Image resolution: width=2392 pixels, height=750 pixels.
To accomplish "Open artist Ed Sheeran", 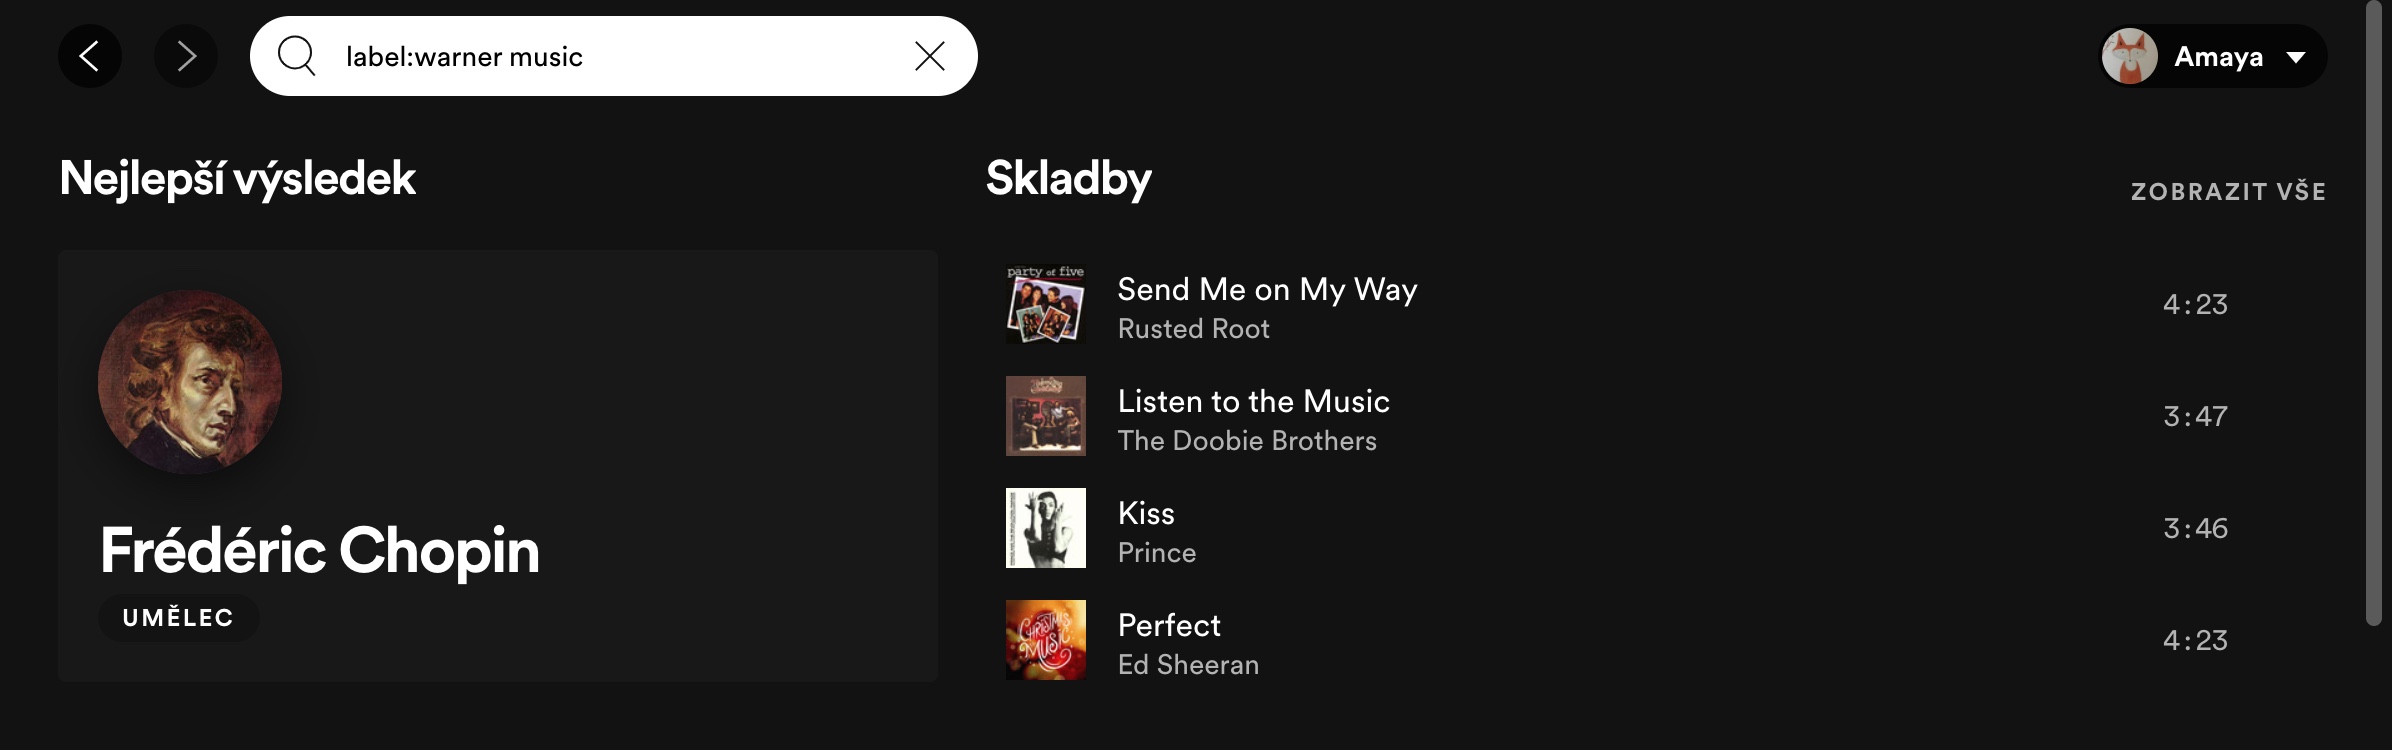I will [1188, 665].
